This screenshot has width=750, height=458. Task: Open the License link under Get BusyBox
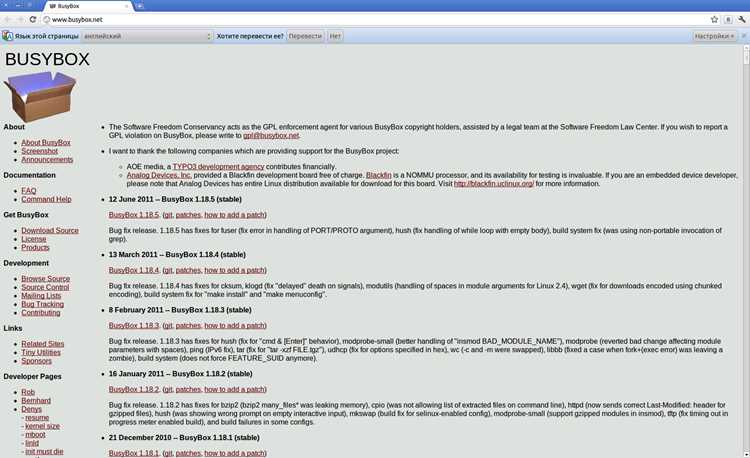[x=33, y=239]
